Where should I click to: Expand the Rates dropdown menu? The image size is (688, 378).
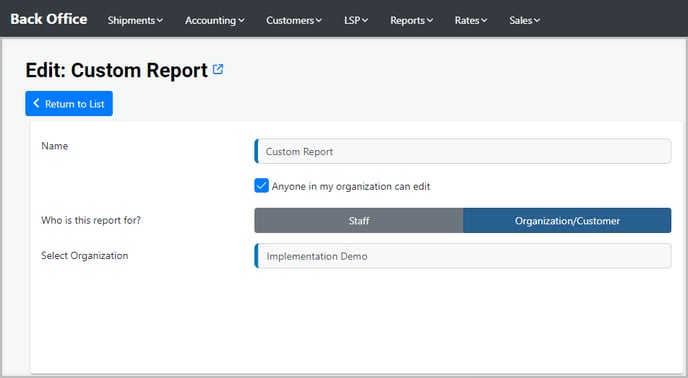point(471,20)
